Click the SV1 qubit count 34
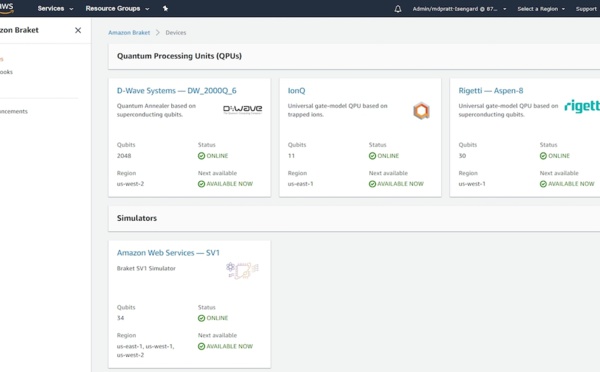Image resolution: width=600 pixels, height=372 pixels. [x=120, y=318]
